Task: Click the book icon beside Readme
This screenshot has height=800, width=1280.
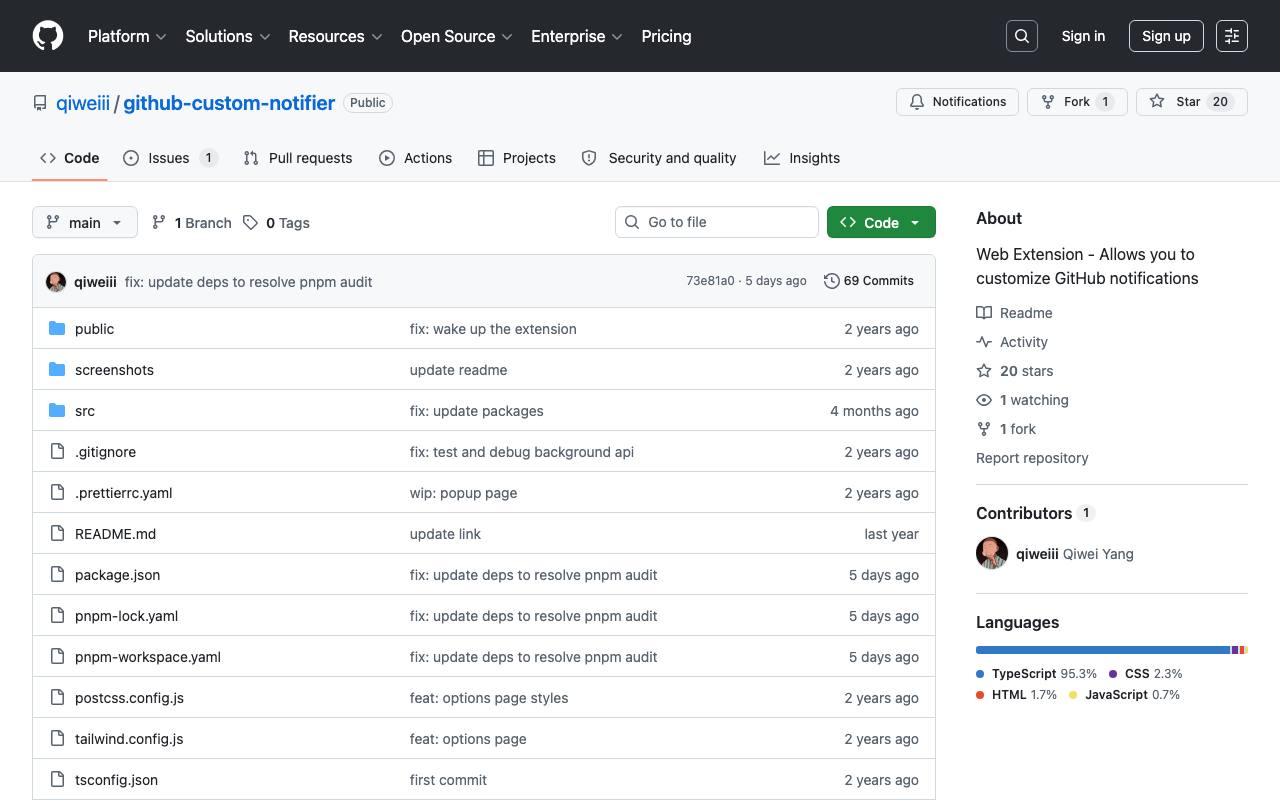Action: point(984,313)
